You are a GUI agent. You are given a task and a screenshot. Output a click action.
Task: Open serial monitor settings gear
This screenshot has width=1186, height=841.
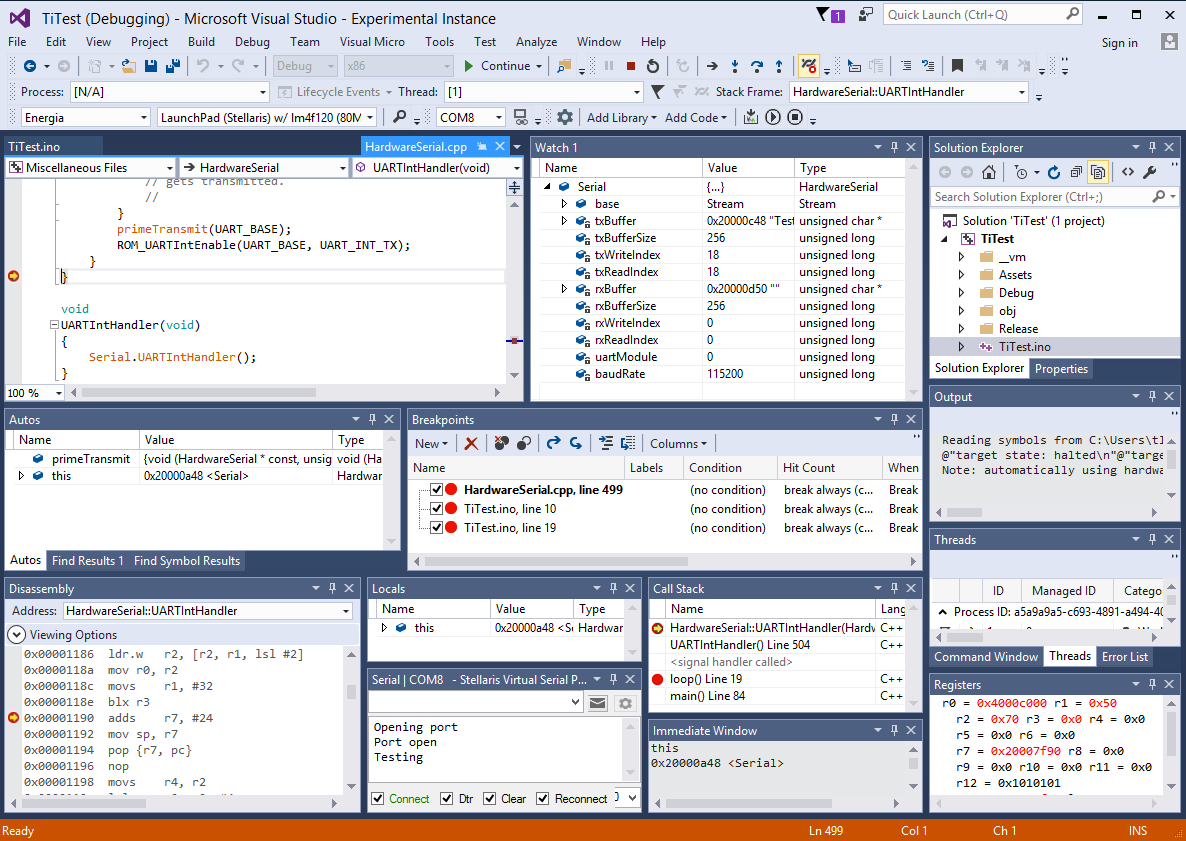pos(625,703)
